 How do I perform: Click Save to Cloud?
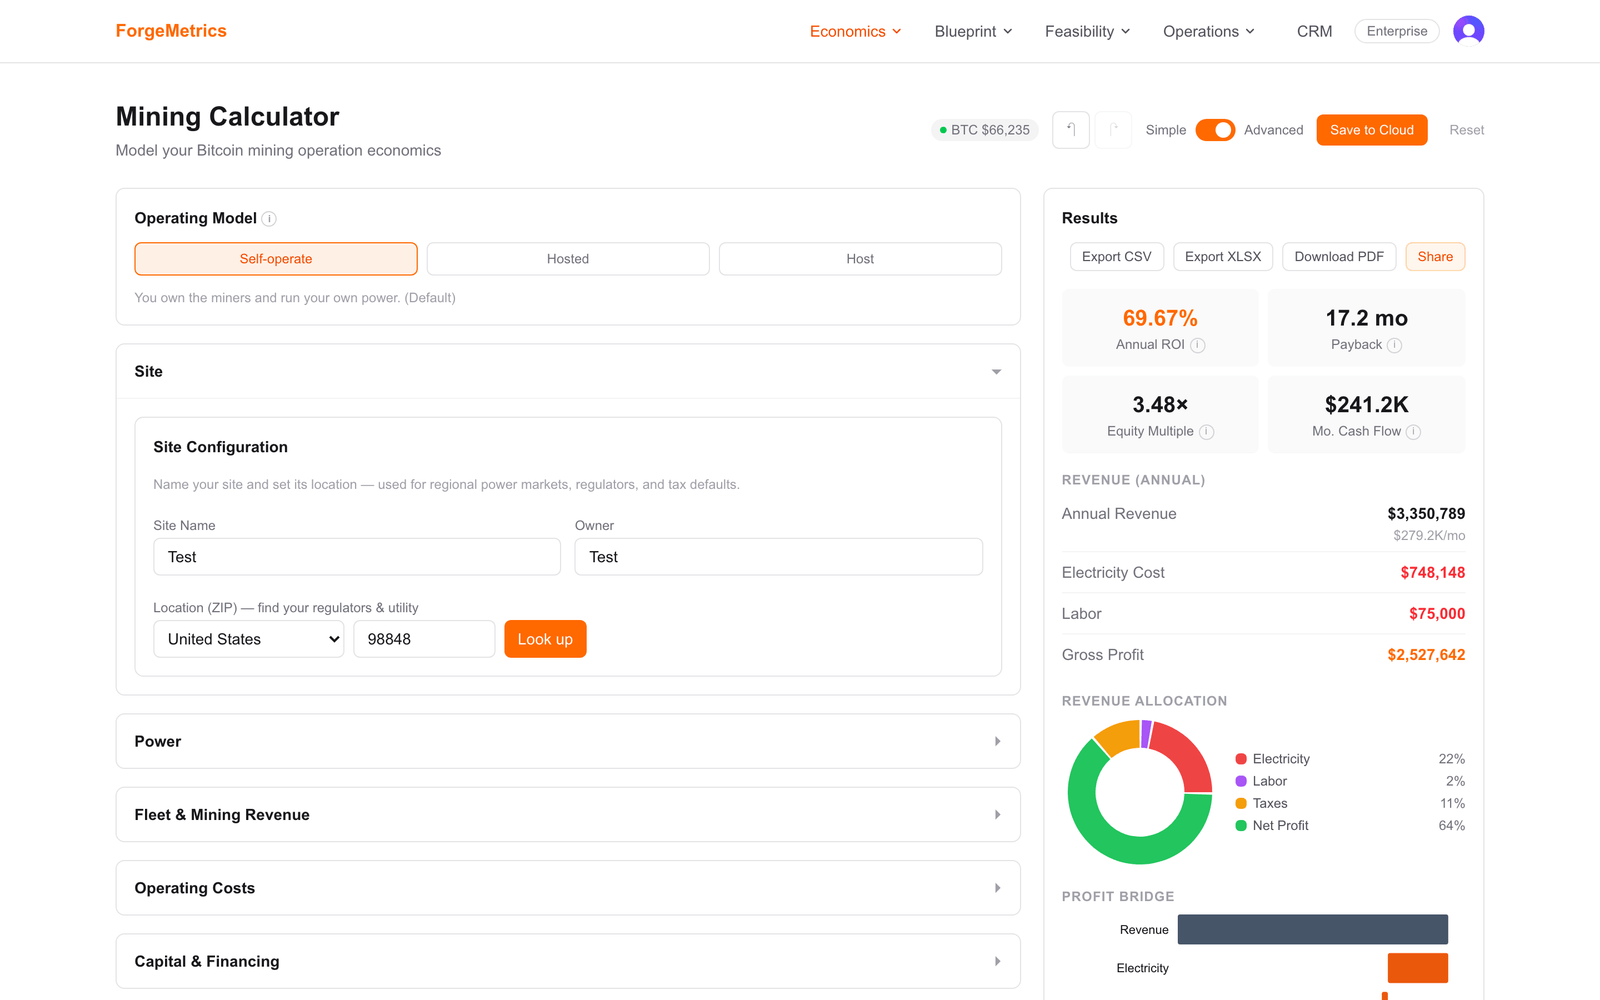click(1372, 130)
